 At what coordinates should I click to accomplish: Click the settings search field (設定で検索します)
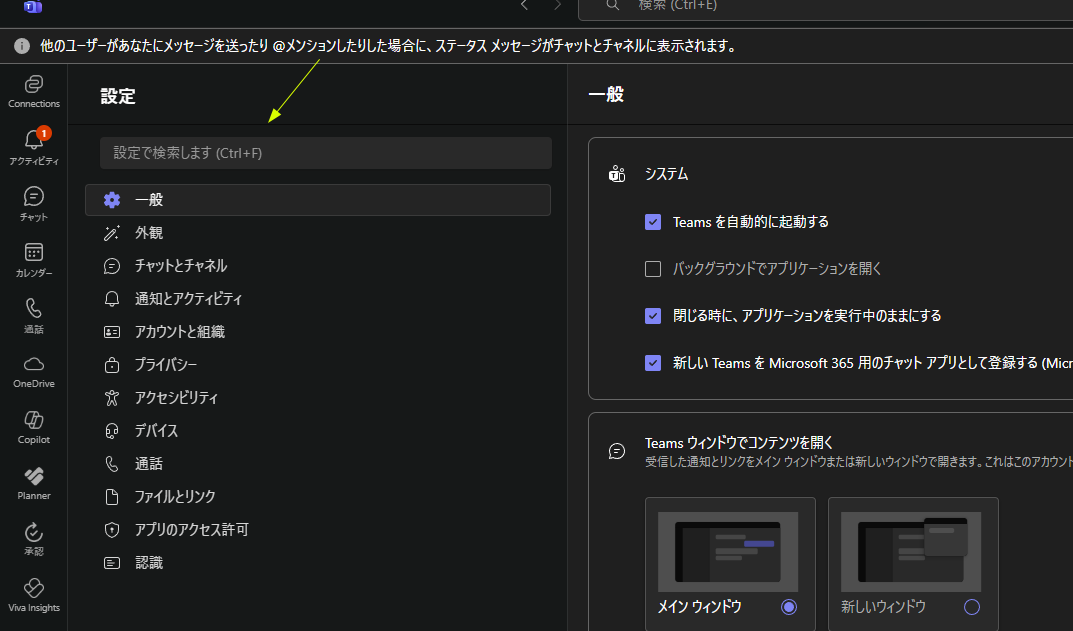click(325, 153)
